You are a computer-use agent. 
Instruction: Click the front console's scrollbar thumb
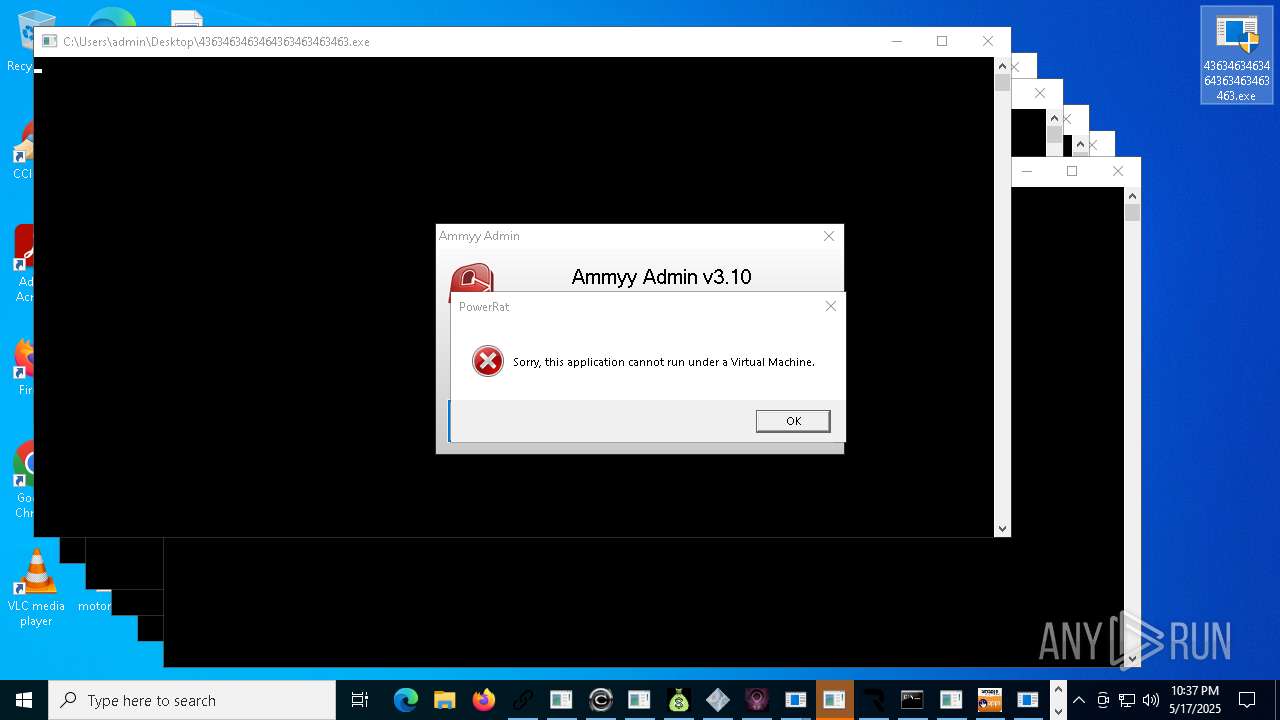1002,83
